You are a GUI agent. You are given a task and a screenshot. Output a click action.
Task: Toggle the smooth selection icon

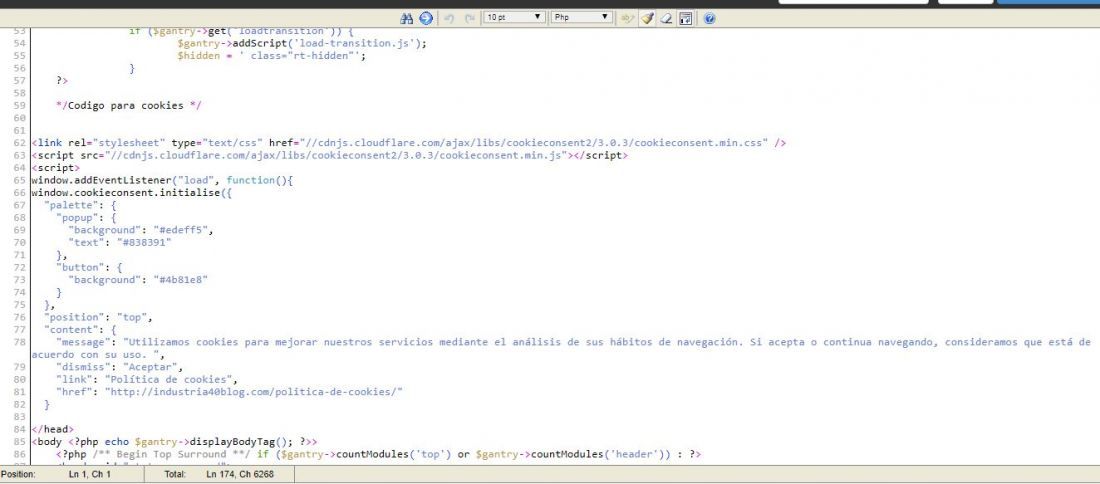click(627, 18)
